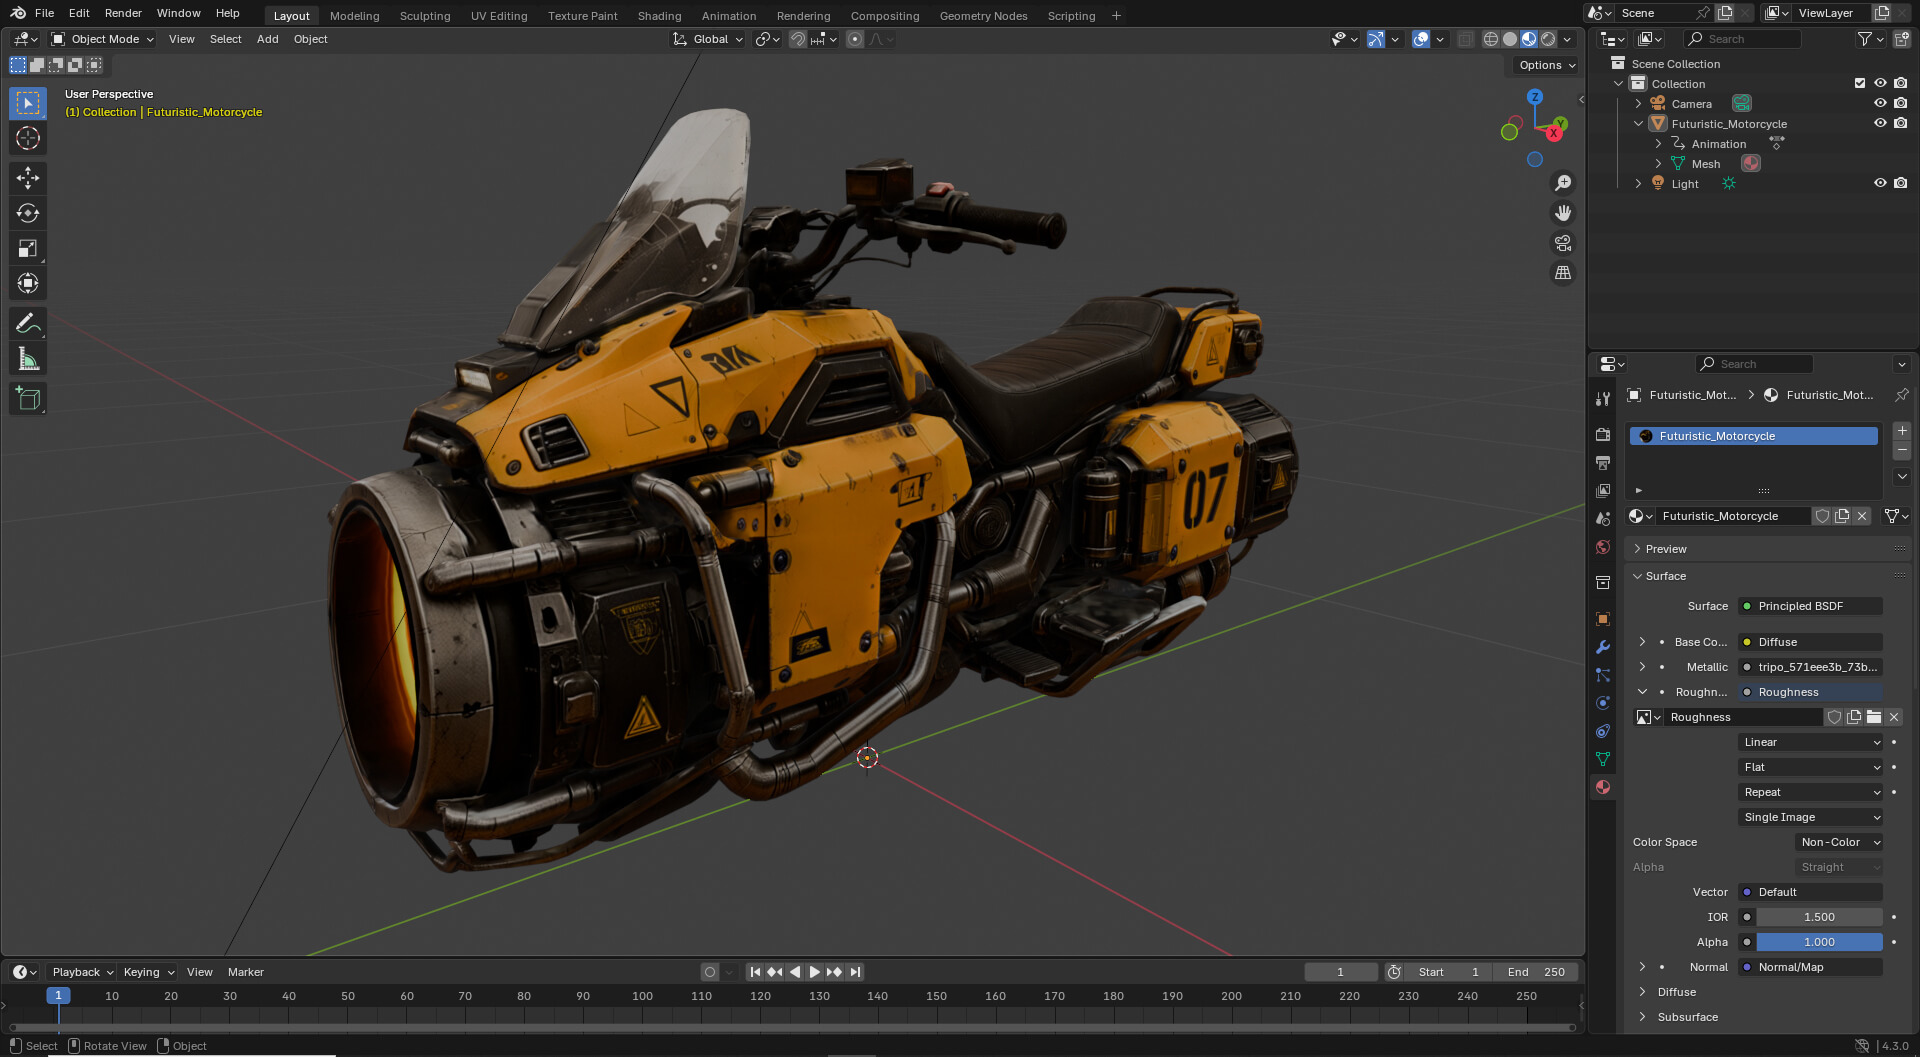
Task: Open the Render properties tab
Action: pyautogui.click(x=1603, y=434)
